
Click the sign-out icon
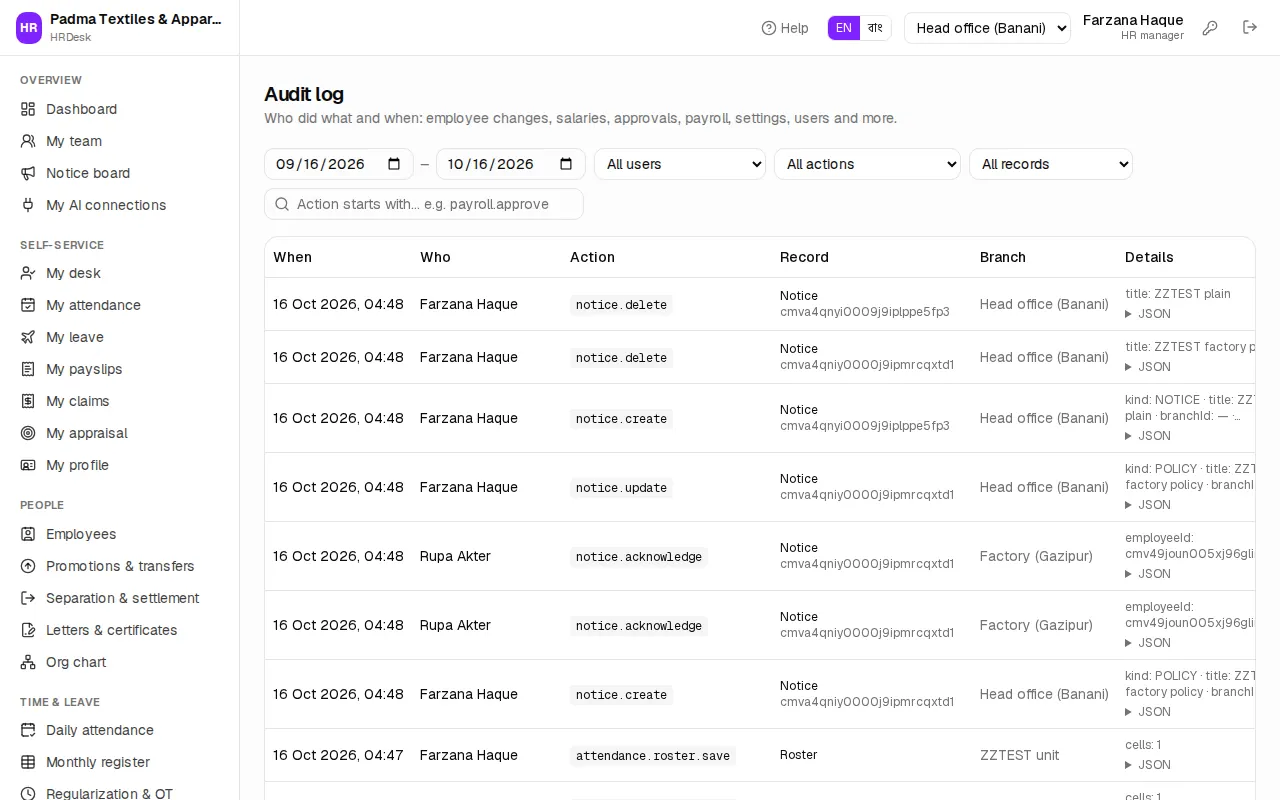click(x=1250, y=28)
